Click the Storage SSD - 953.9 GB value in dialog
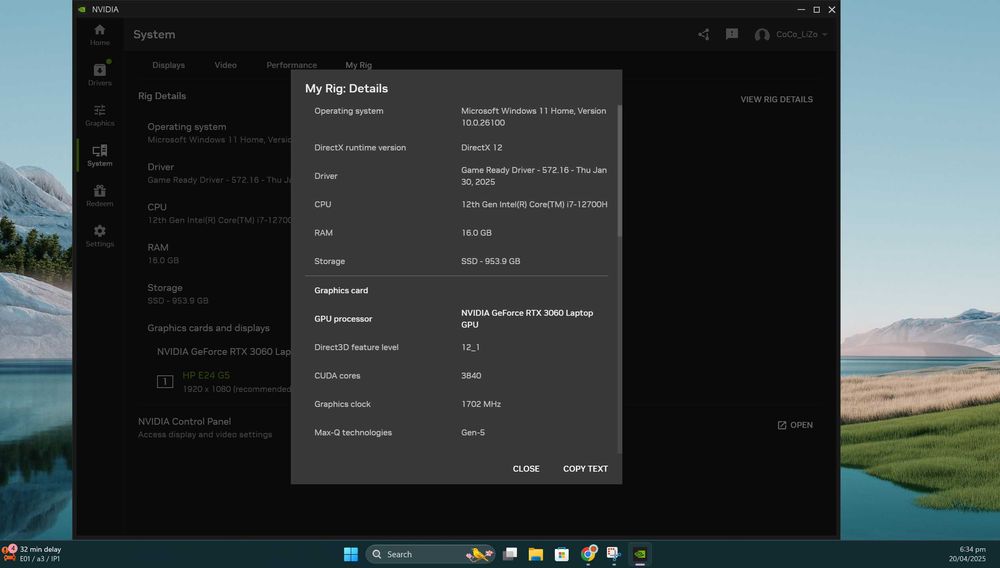Viewport: 1000px width, 568px height. pyautogui.click(x=490, y=261)
